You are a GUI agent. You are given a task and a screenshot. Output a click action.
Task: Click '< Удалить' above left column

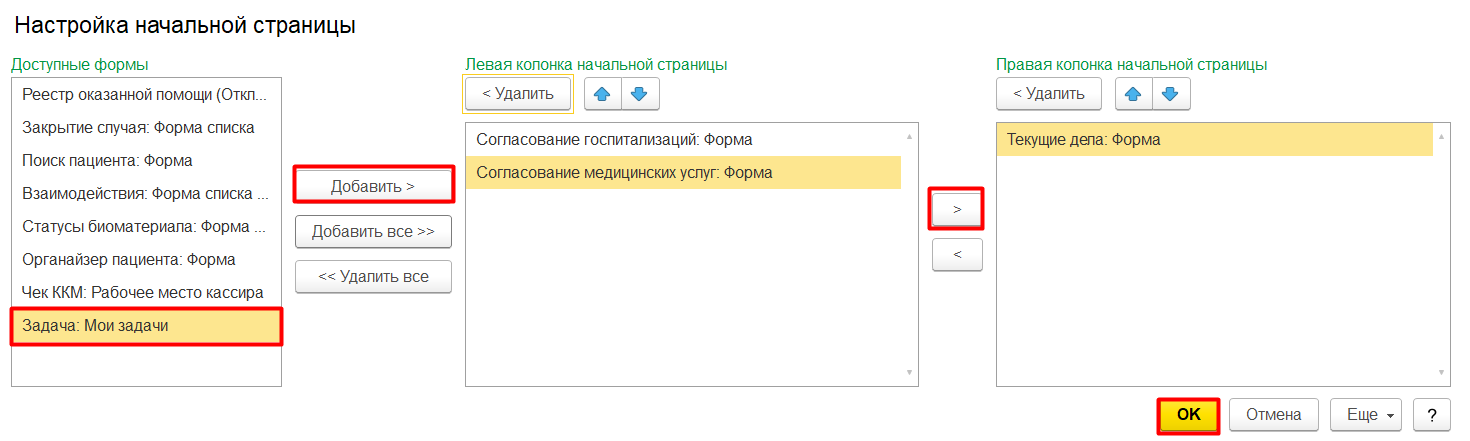pyautogui.click(x=518, y=94)
